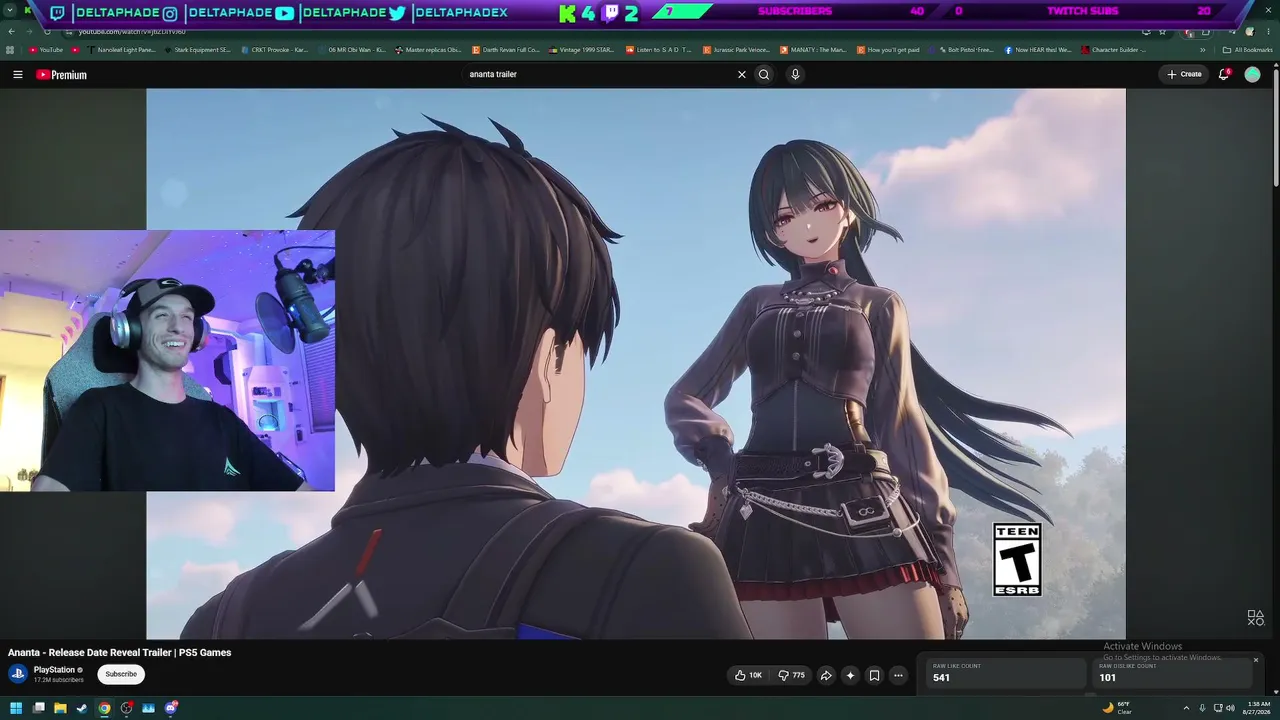Open the YouTube bookmark
Image resolution: width=1280 pixels, height=720 pixels.
coord(46,50)
